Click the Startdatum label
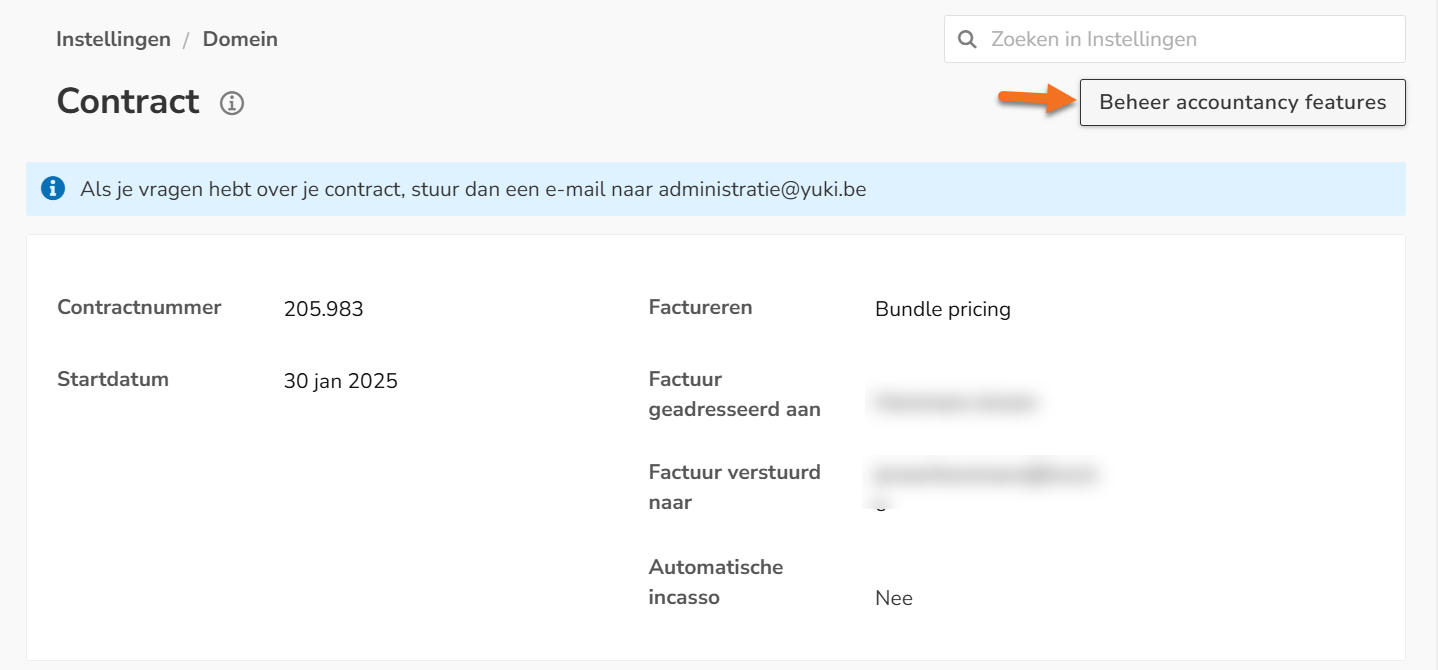1438x670 pixels. 113,379
